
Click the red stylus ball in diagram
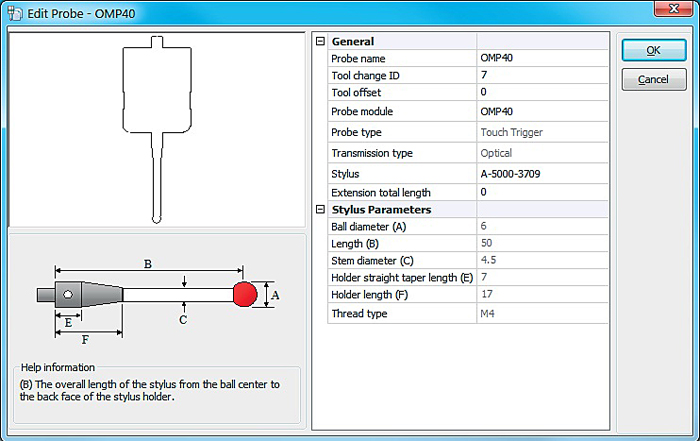tap(245, 294)
